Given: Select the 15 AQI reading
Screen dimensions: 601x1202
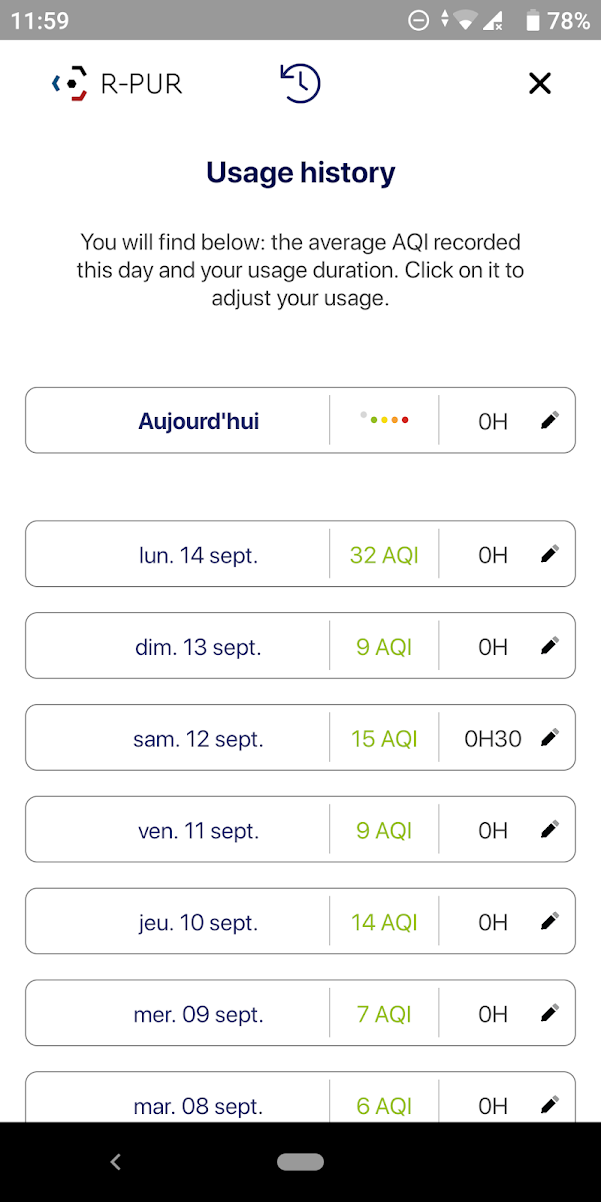Looking at the screenshot, I should click(x=384, y=739).
